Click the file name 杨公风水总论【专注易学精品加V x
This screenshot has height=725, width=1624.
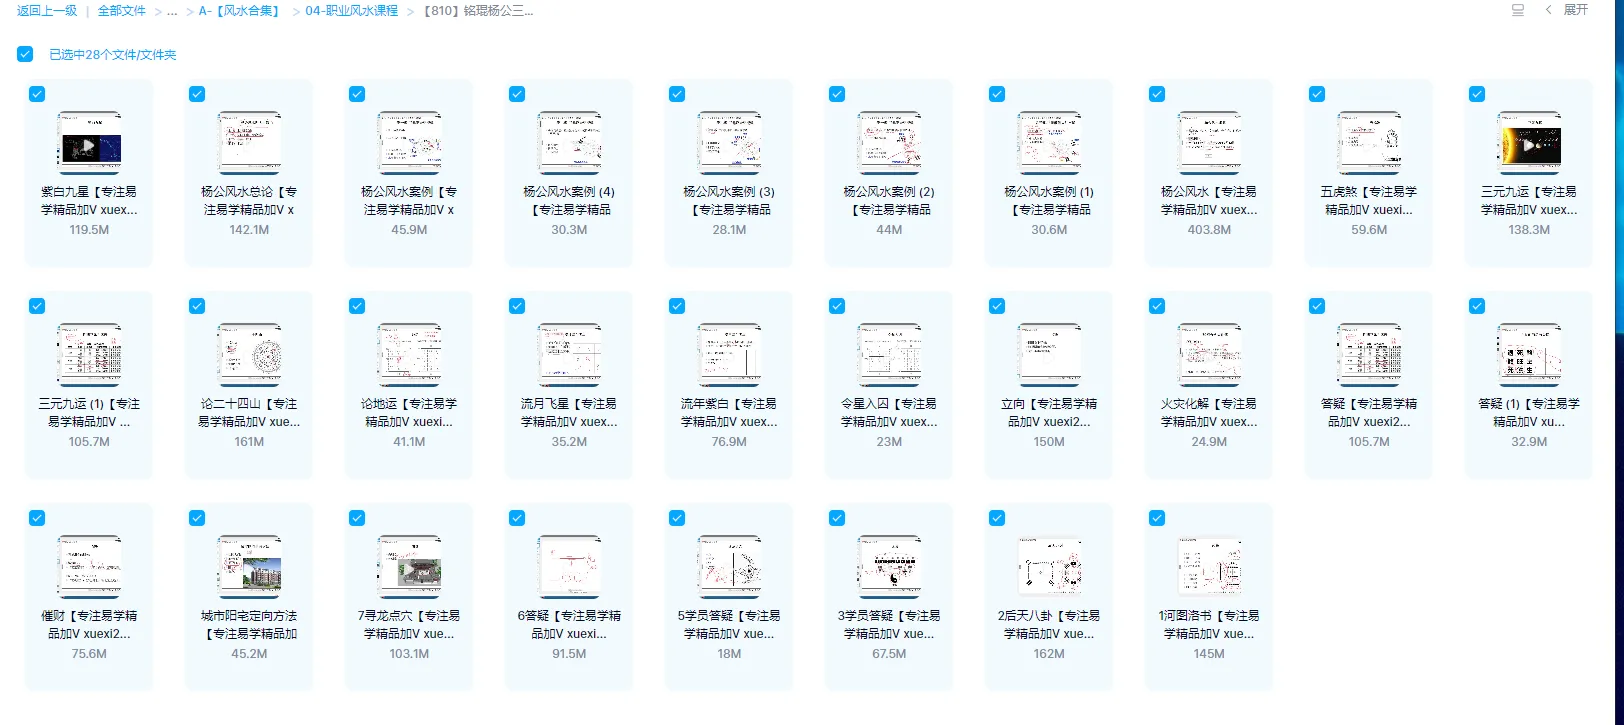[x=249, y=201]
